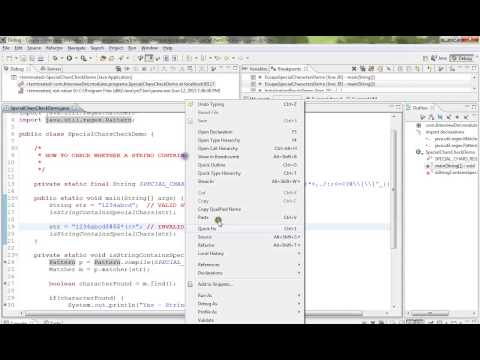Click the Step Over icon in Debug view

tap(173, 69)
